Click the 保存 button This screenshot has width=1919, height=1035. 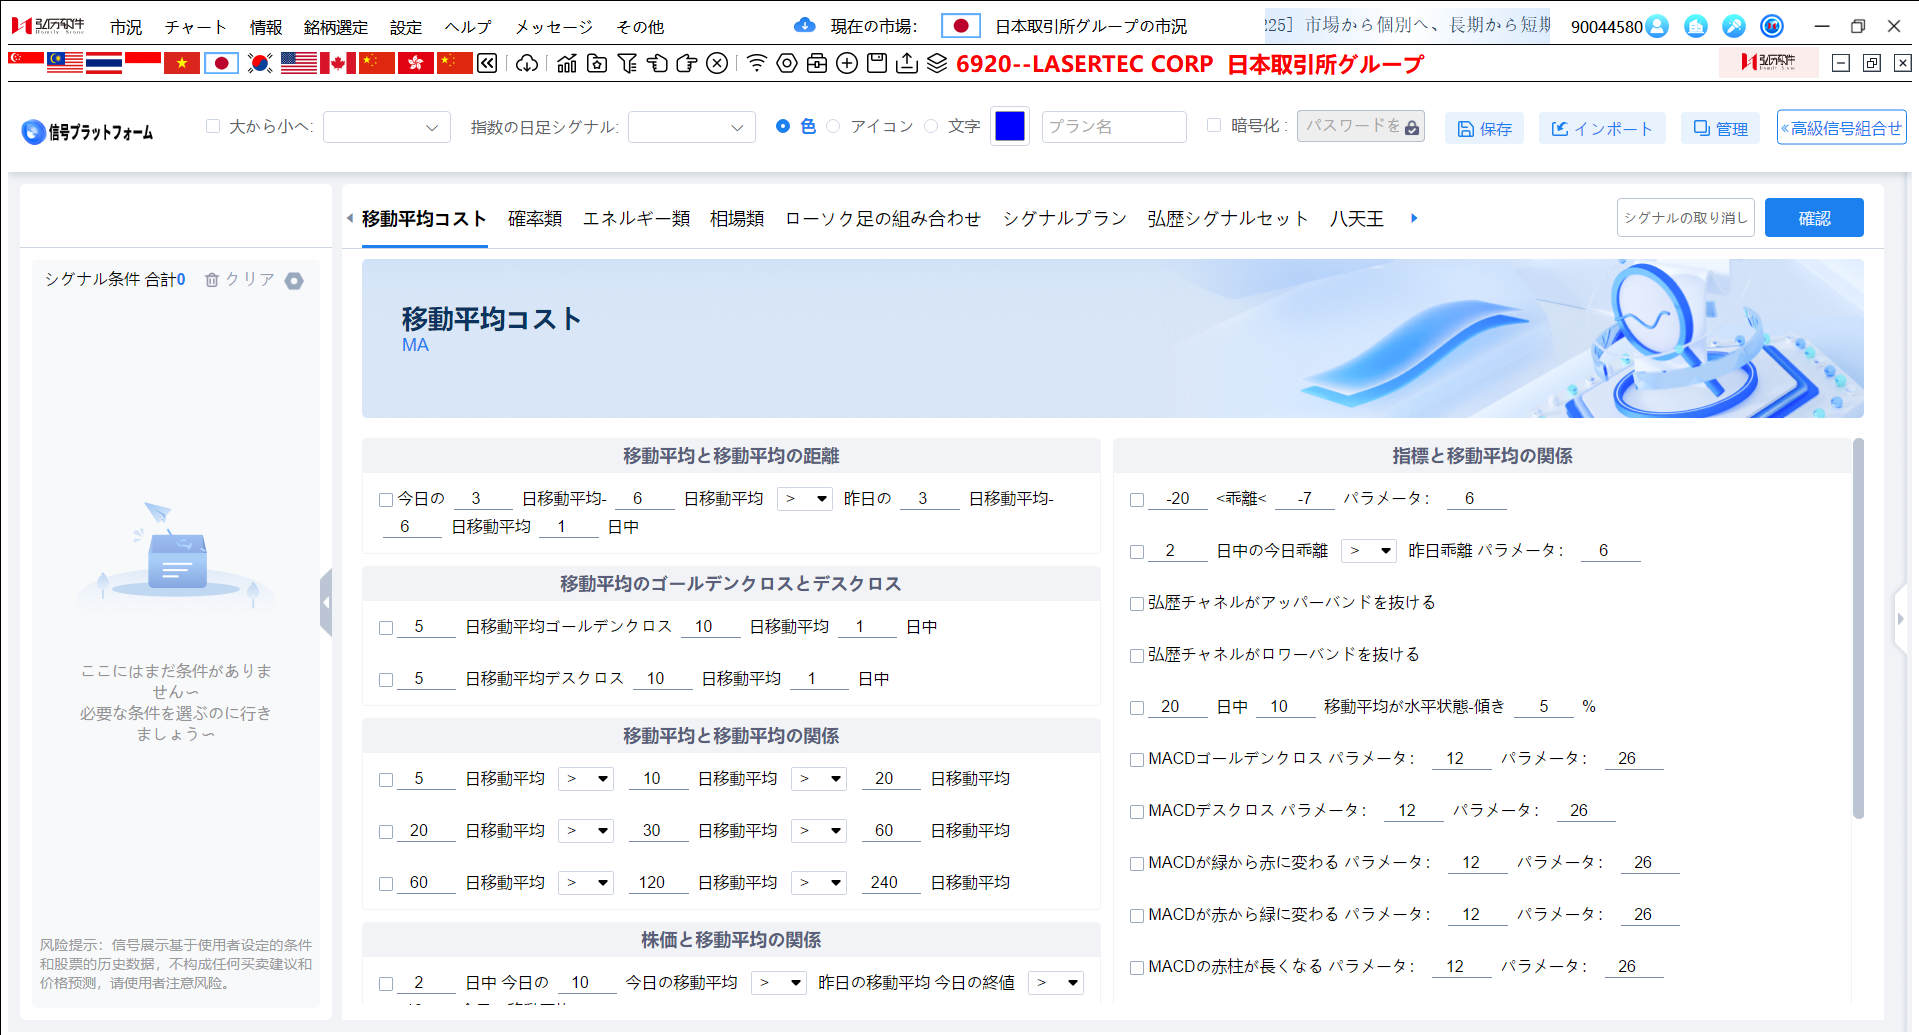point(1484,128)
